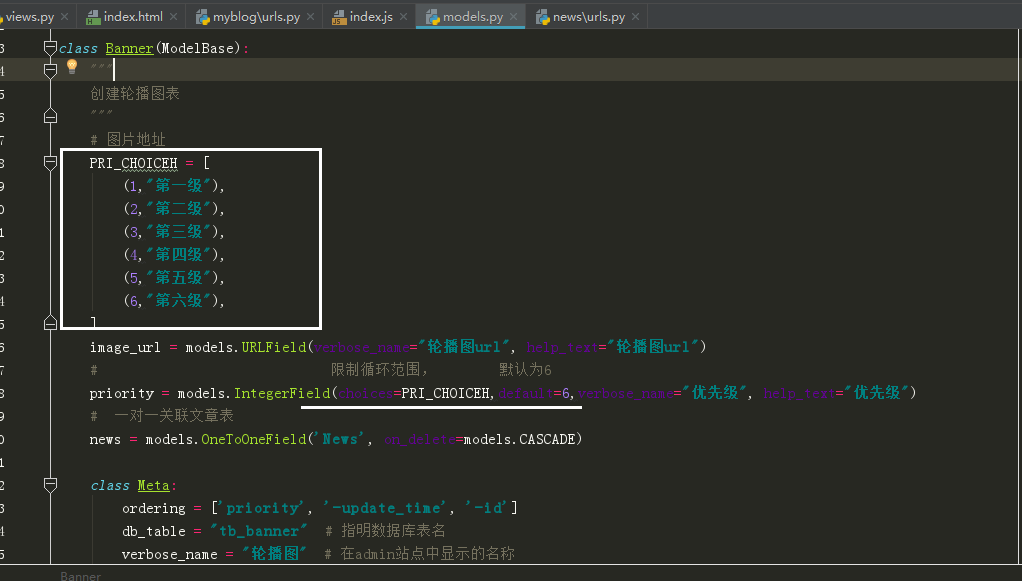Close the index.html tab
1022x581 pixels.
(x=173, y=17)
